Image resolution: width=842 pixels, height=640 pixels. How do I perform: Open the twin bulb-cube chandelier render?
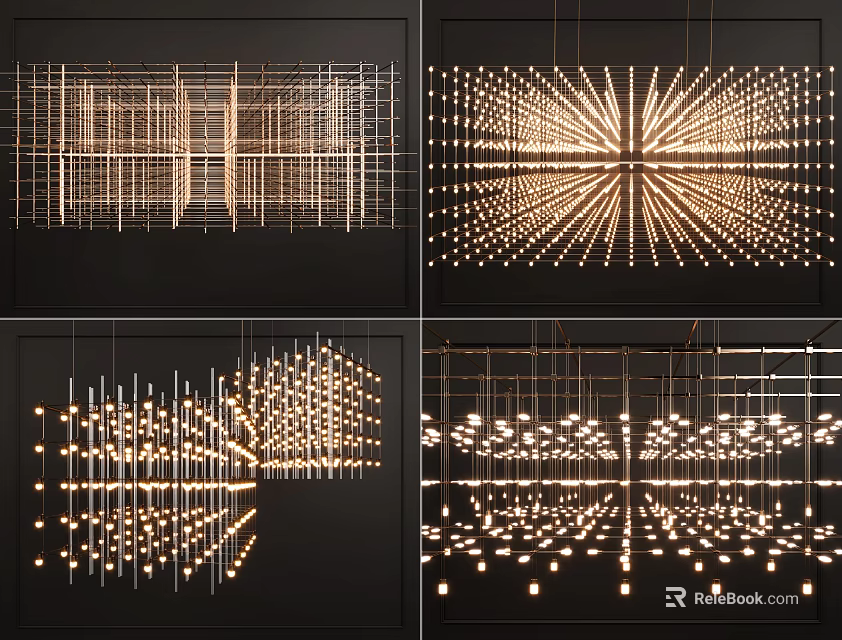(x=210, y=480)
